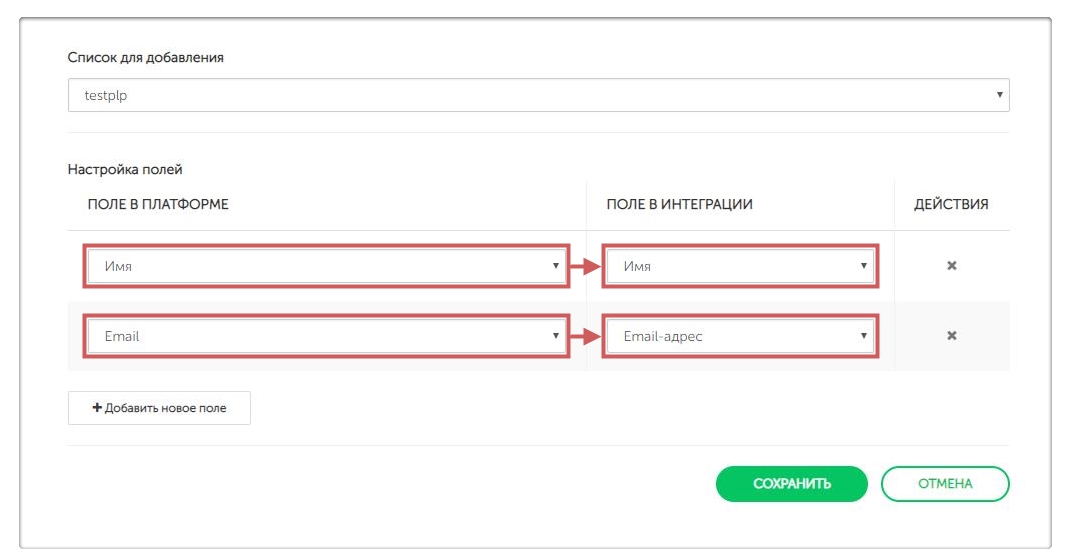Expand platform field dropdown showing Имя
The height and width of the screenshot is (559, 1068).
(x=326, y=266)
